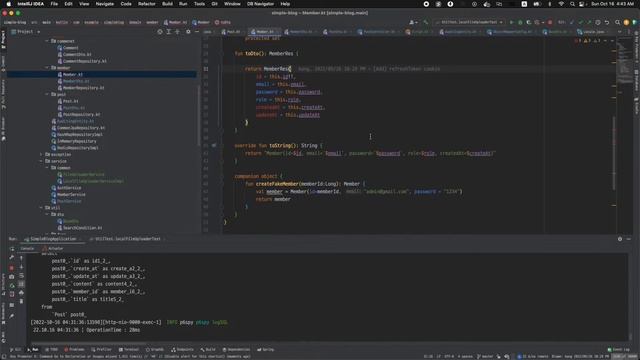This screenshot has height=360, width=640.
Task: Open Git history clock icon
Action: [x=598, y=22]
